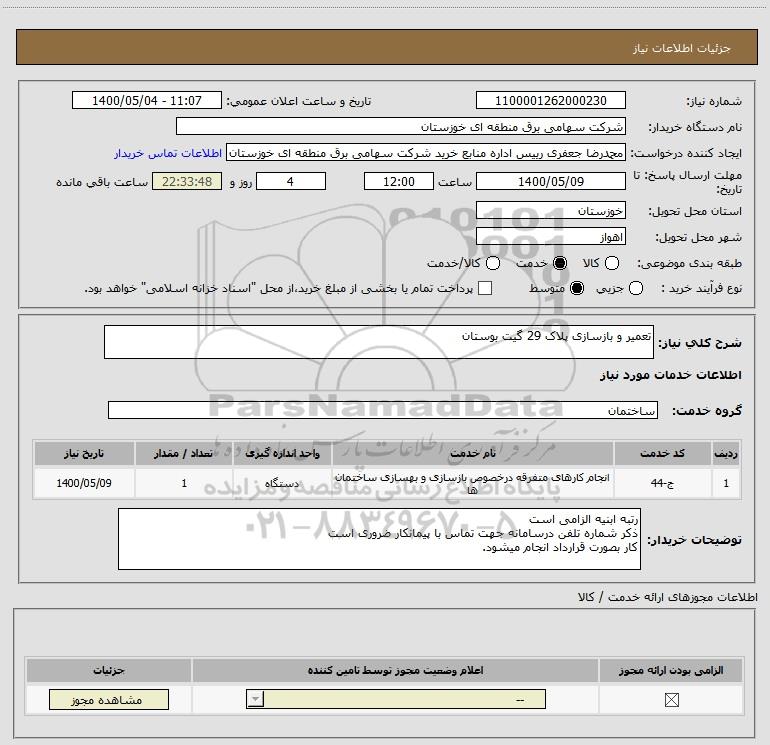Click the الزامی بودن ارائه مجوز column header

pos(671,670)
